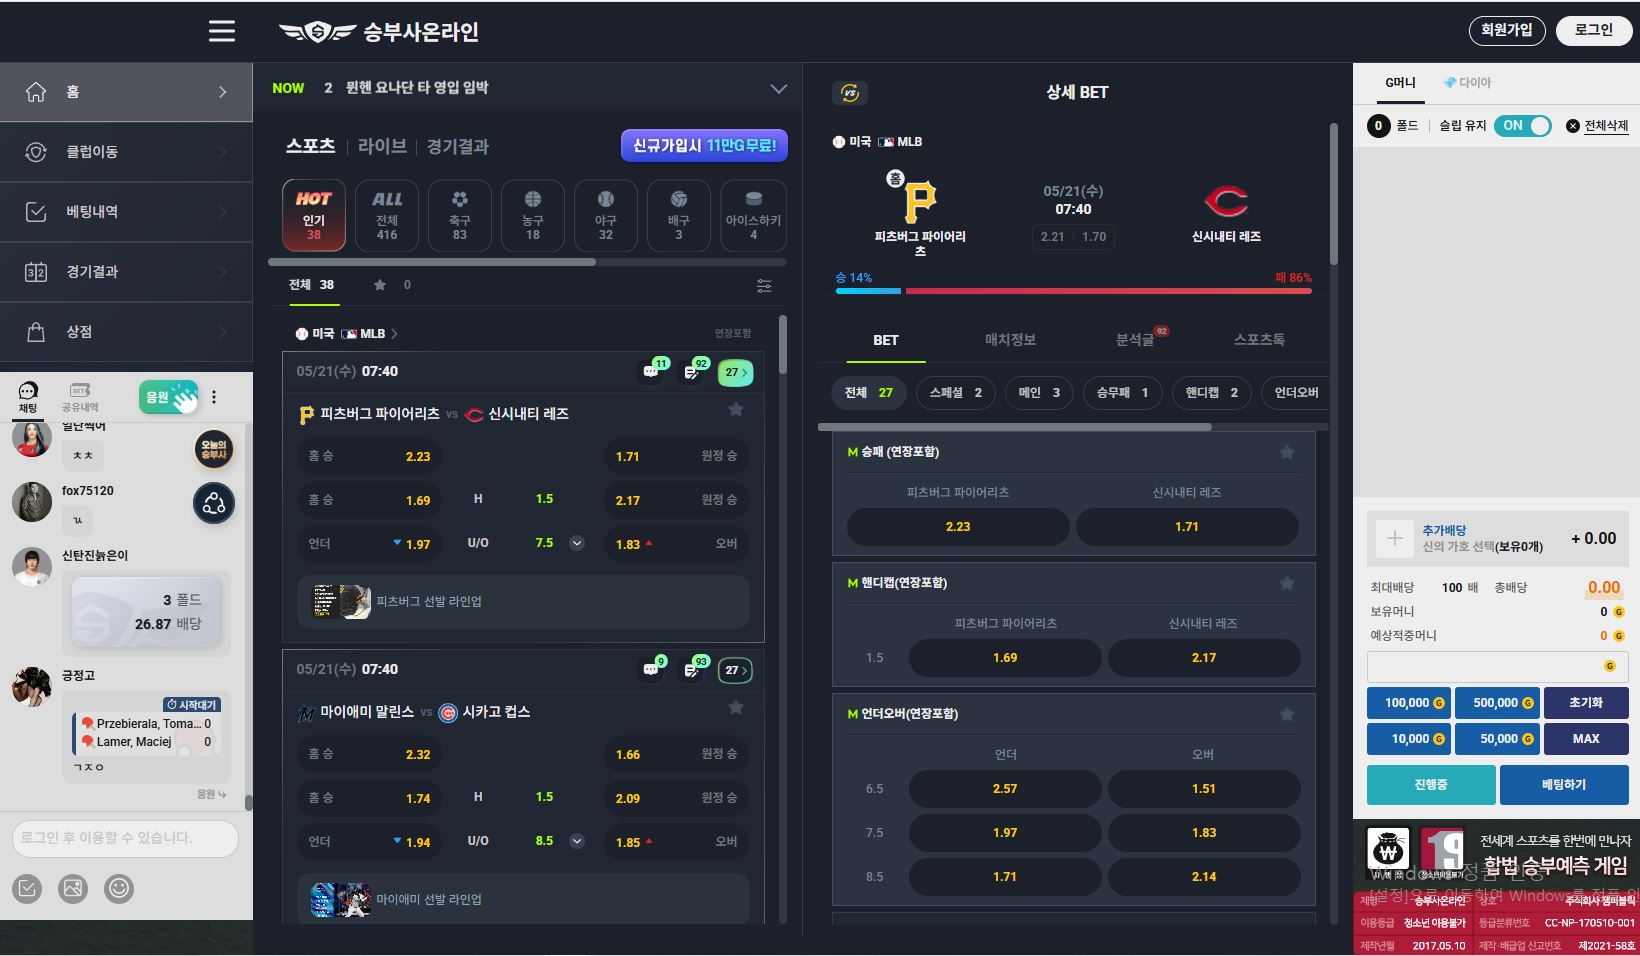Switch to the 매치정보 tab

[x=1010, y=340]
